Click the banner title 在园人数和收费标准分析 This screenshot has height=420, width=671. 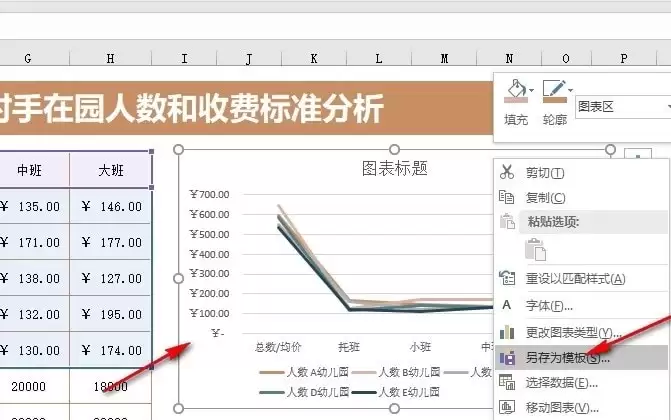pos(212,108)
